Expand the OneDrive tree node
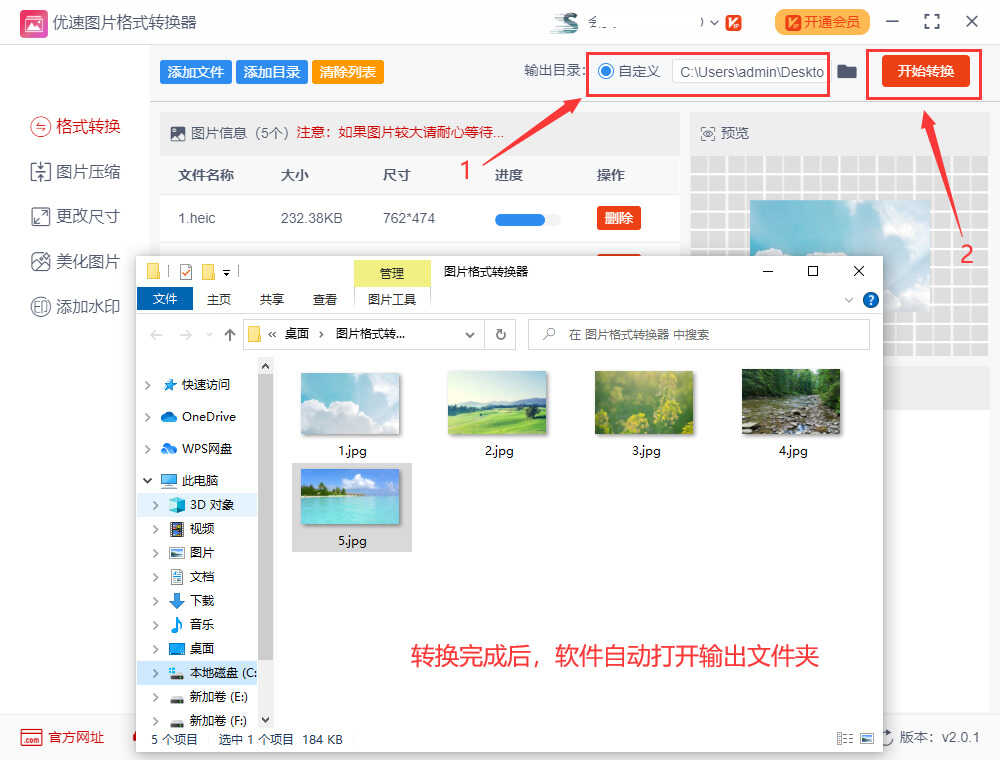1000x760 pixels. 148,417
